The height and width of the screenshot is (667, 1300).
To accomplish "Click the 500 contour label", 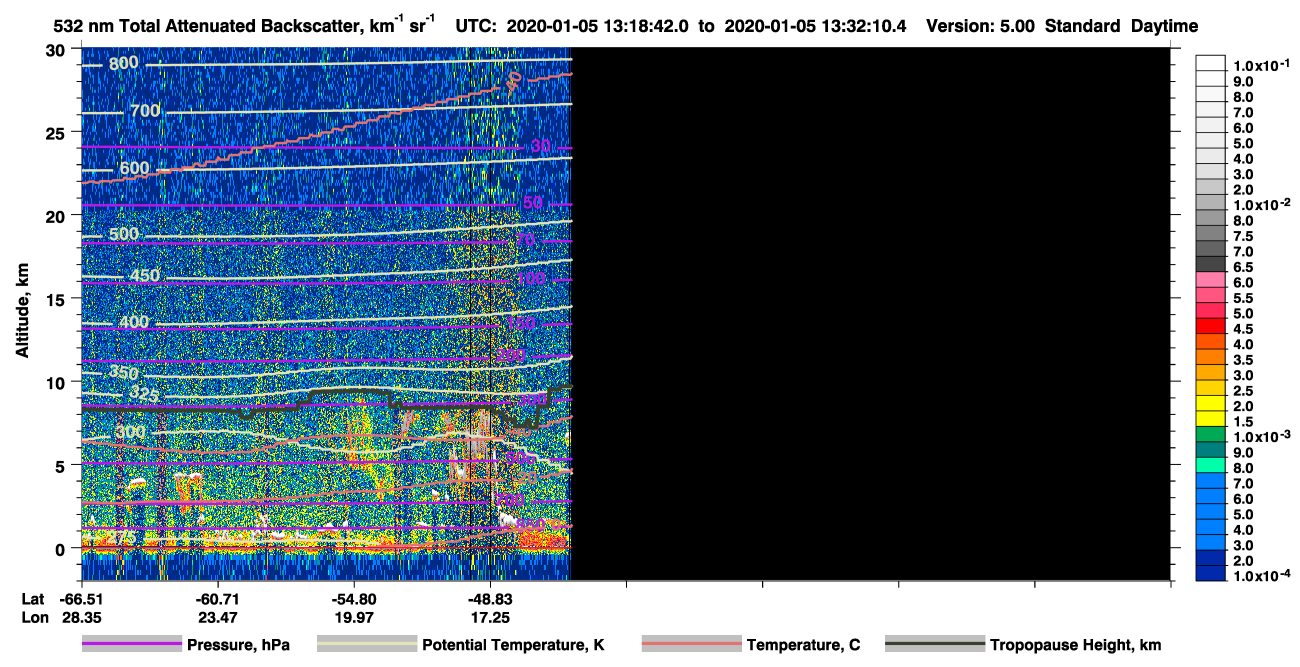I will 124,234.
